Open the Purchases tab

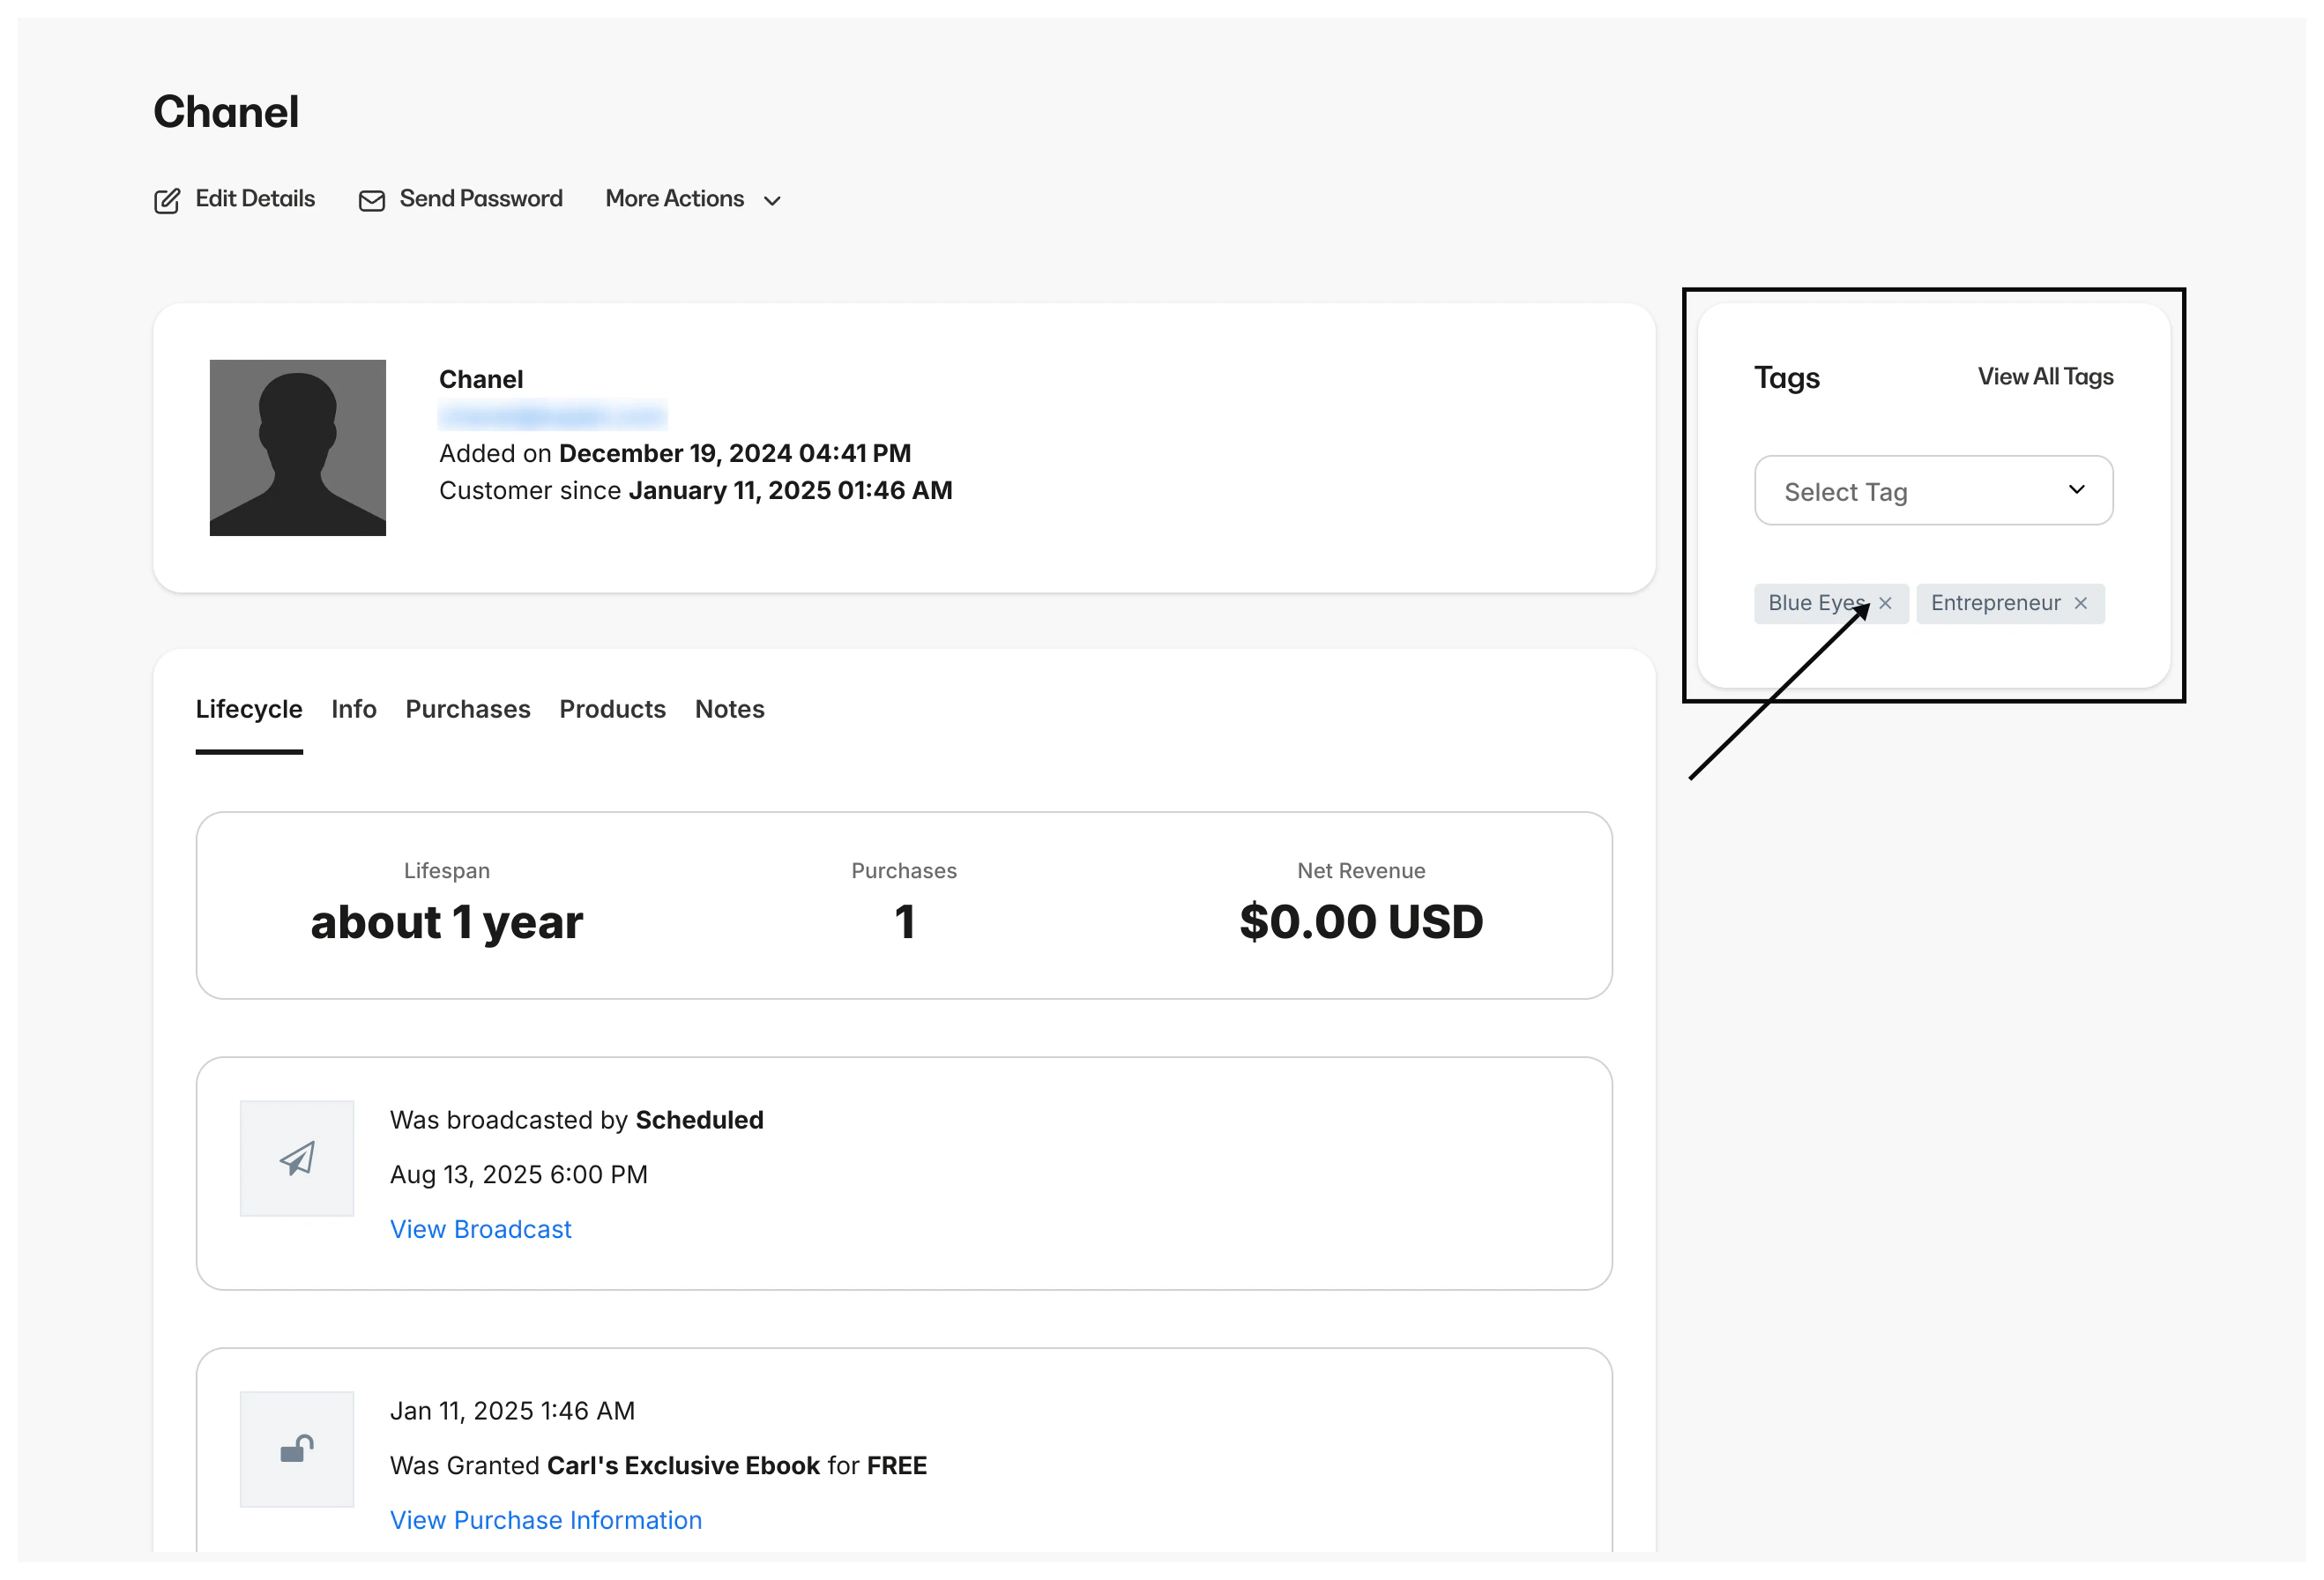click(x=467, y=709)
